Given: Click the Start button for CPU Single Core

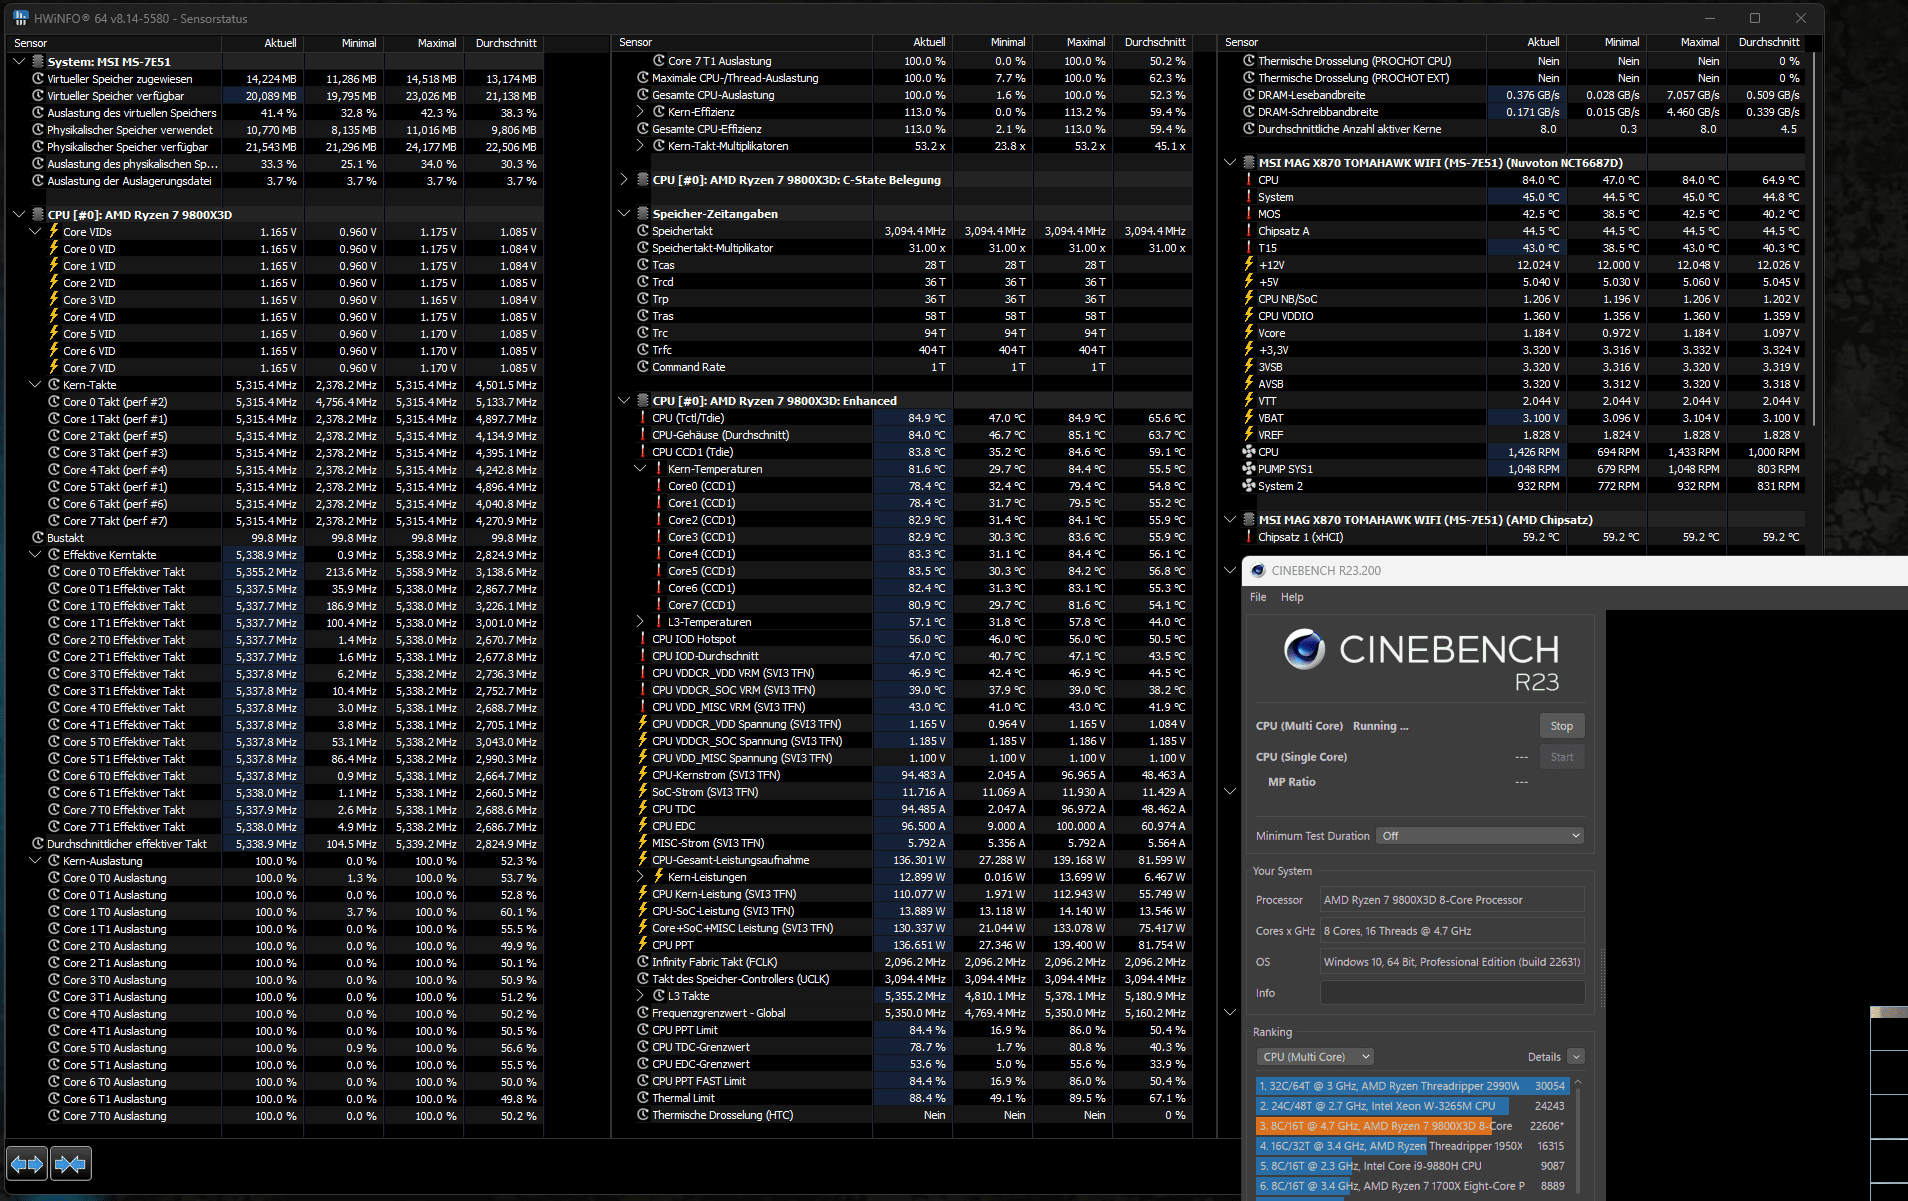Looking at the screenshot, I should (x=1562, y=757).
